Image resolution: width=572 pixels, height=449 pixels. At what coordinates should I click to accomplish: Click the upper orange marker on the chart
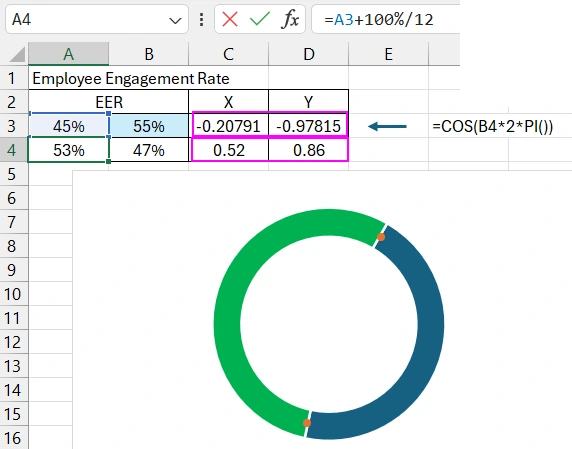pos(381,237)
